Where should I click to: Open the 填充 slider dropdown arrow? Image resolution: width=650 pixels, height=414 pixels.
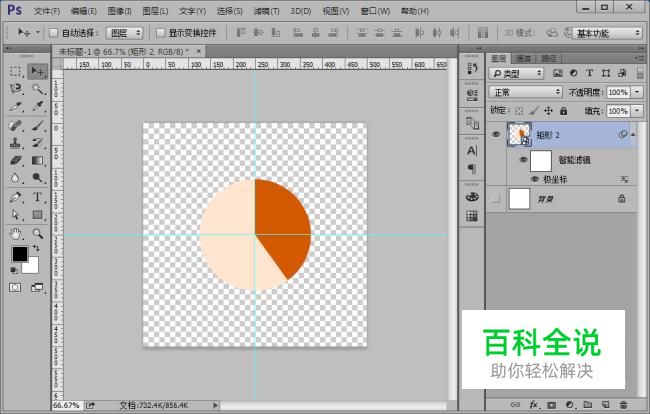(x=637, y=111)
